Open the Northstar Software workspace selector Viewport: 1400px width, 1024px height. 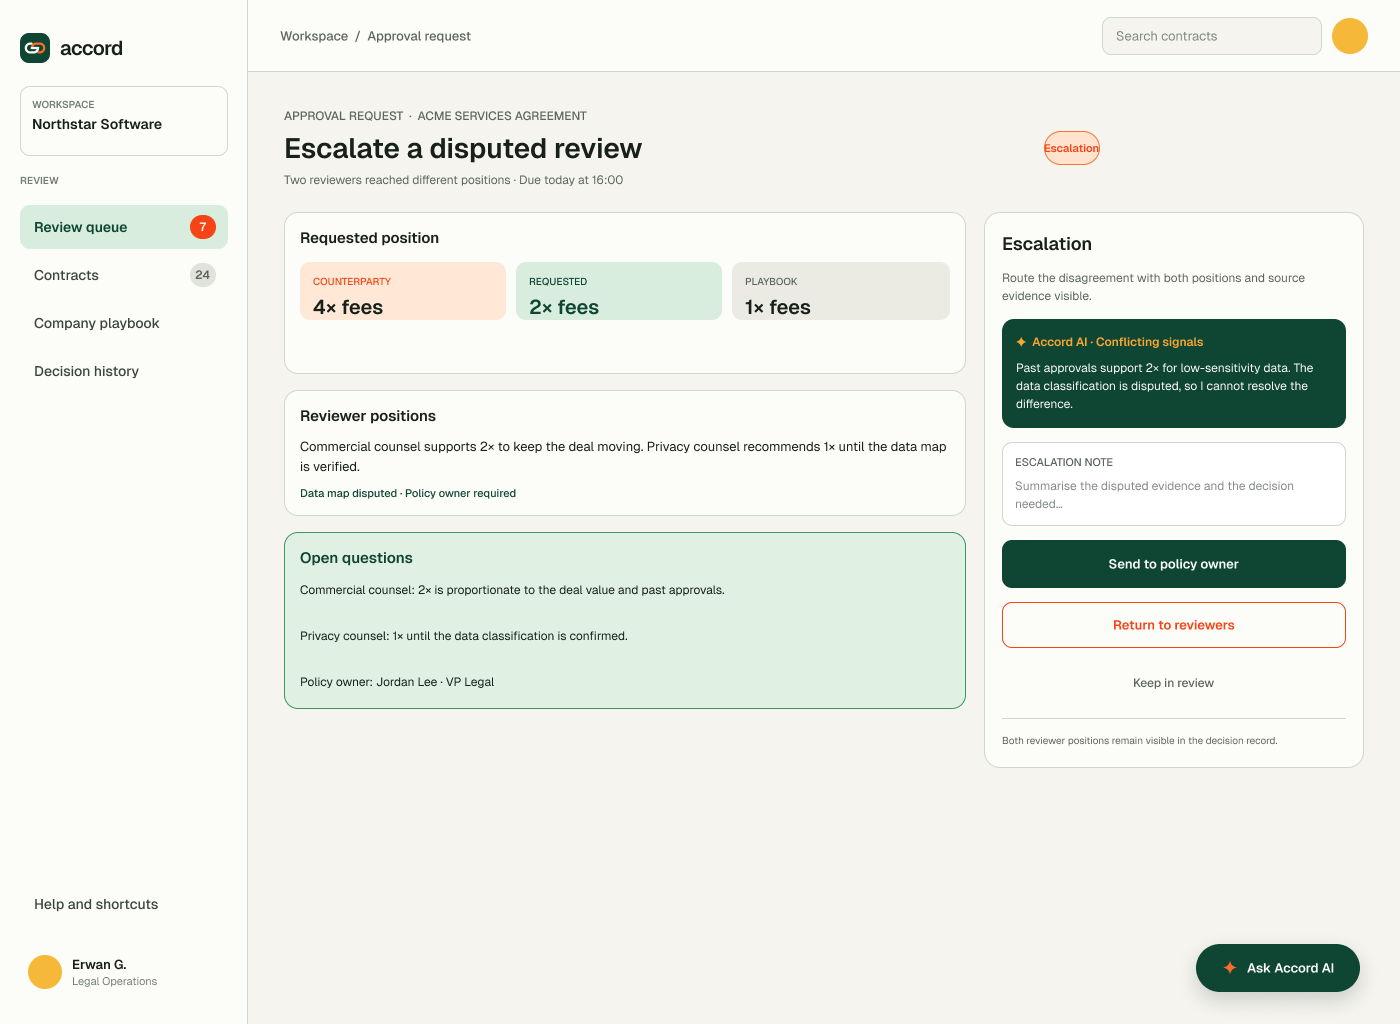coord(124,121)
